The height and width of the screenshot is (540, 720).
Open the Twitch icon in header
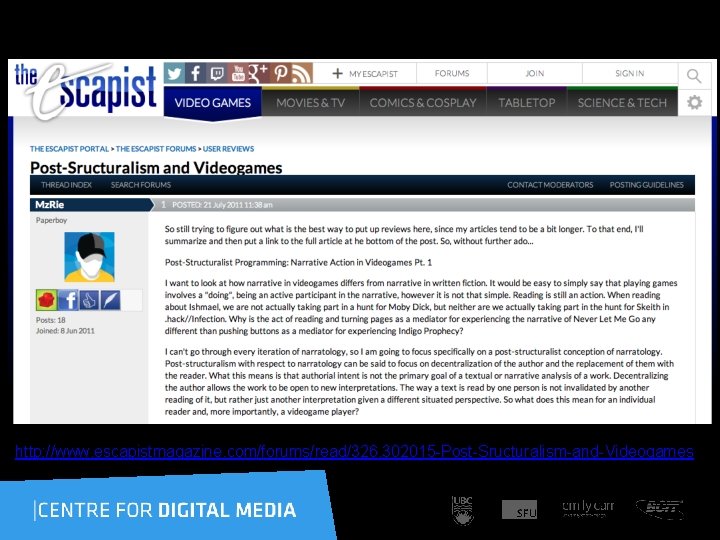(217, 73)
